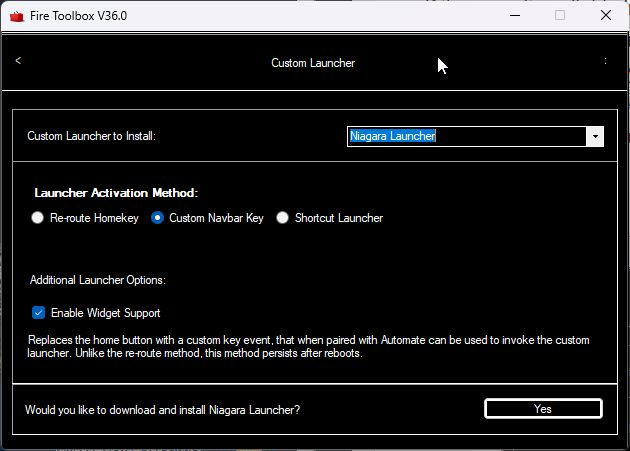This screenshot has height=451, width=630.
Task: Close the Fire Toolbox window
Action: pos(606,16)
